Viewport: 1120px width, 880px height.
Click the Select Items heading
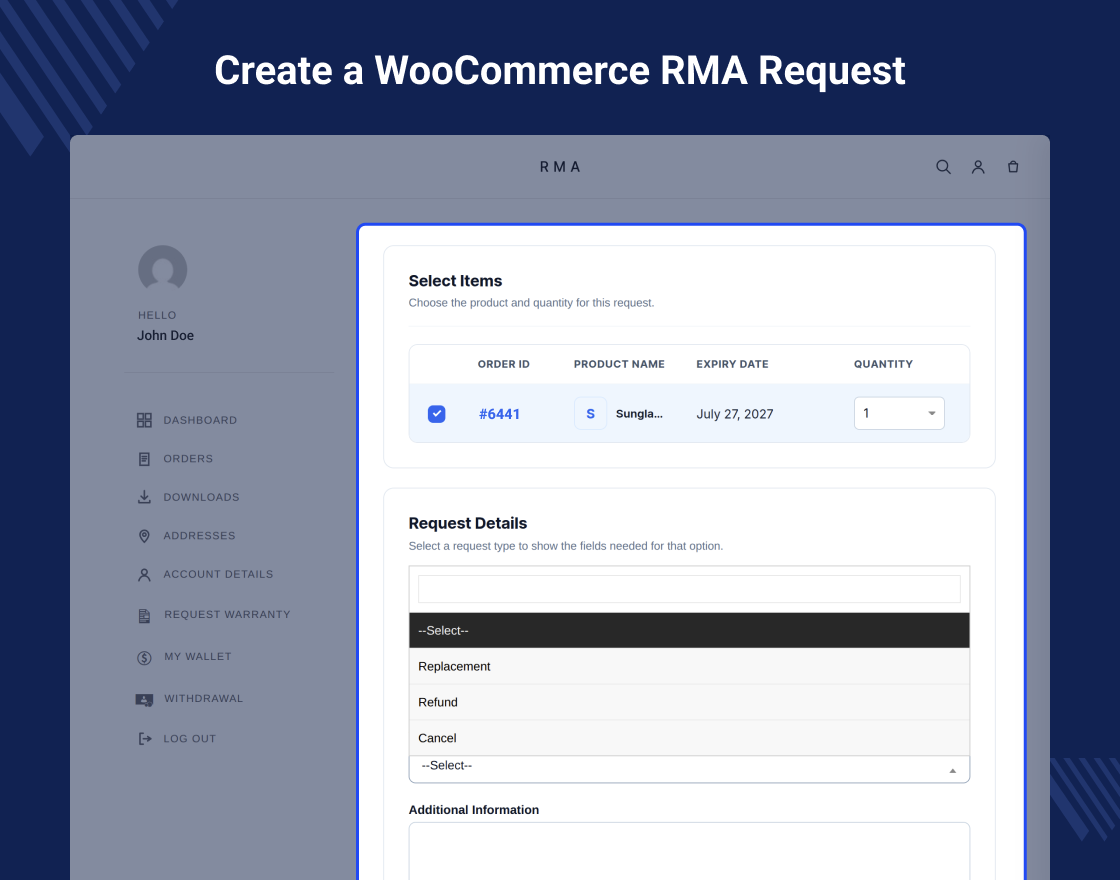pyautogui.click(x=455, y=281)
